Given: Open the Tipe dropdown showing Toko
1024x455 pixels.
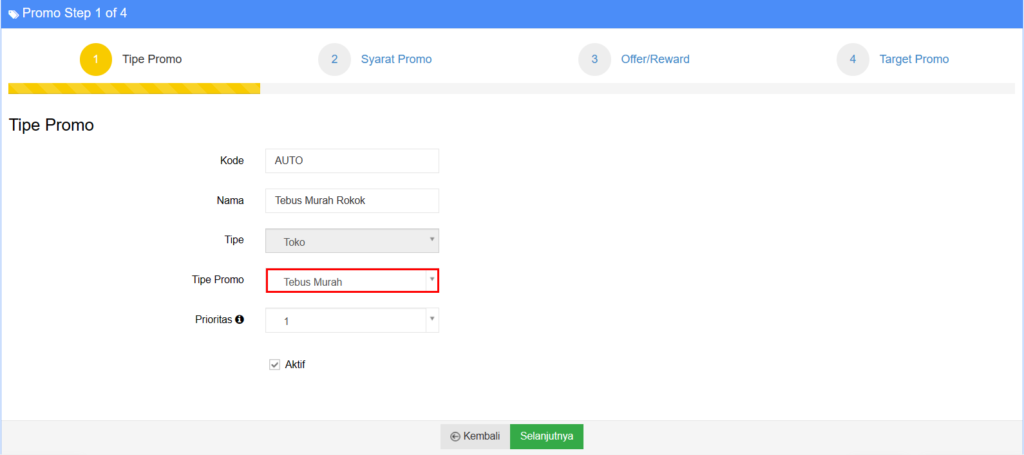Looking at the screenshot, I should (351, 241).
